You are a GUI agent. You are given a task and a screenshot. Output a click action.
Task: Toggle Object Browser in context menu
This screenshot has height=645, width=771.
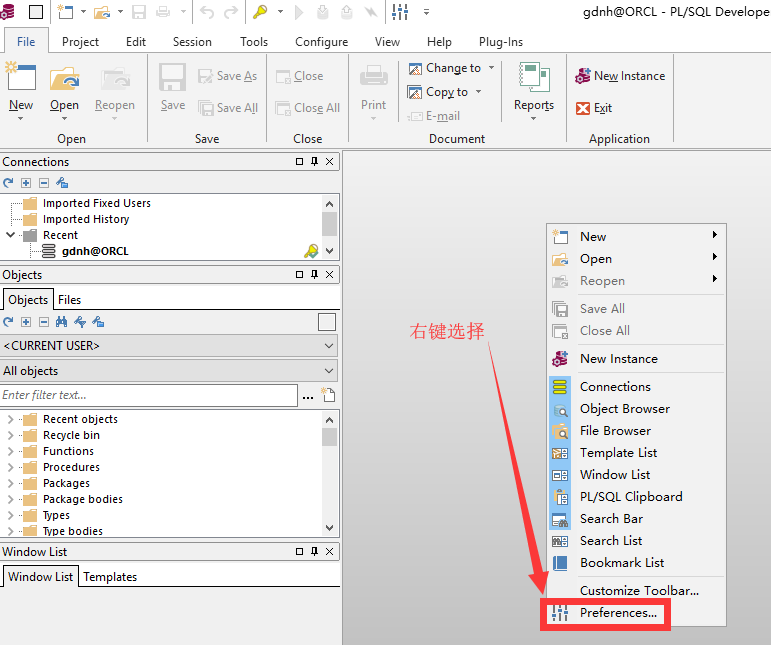click(625, 409)
